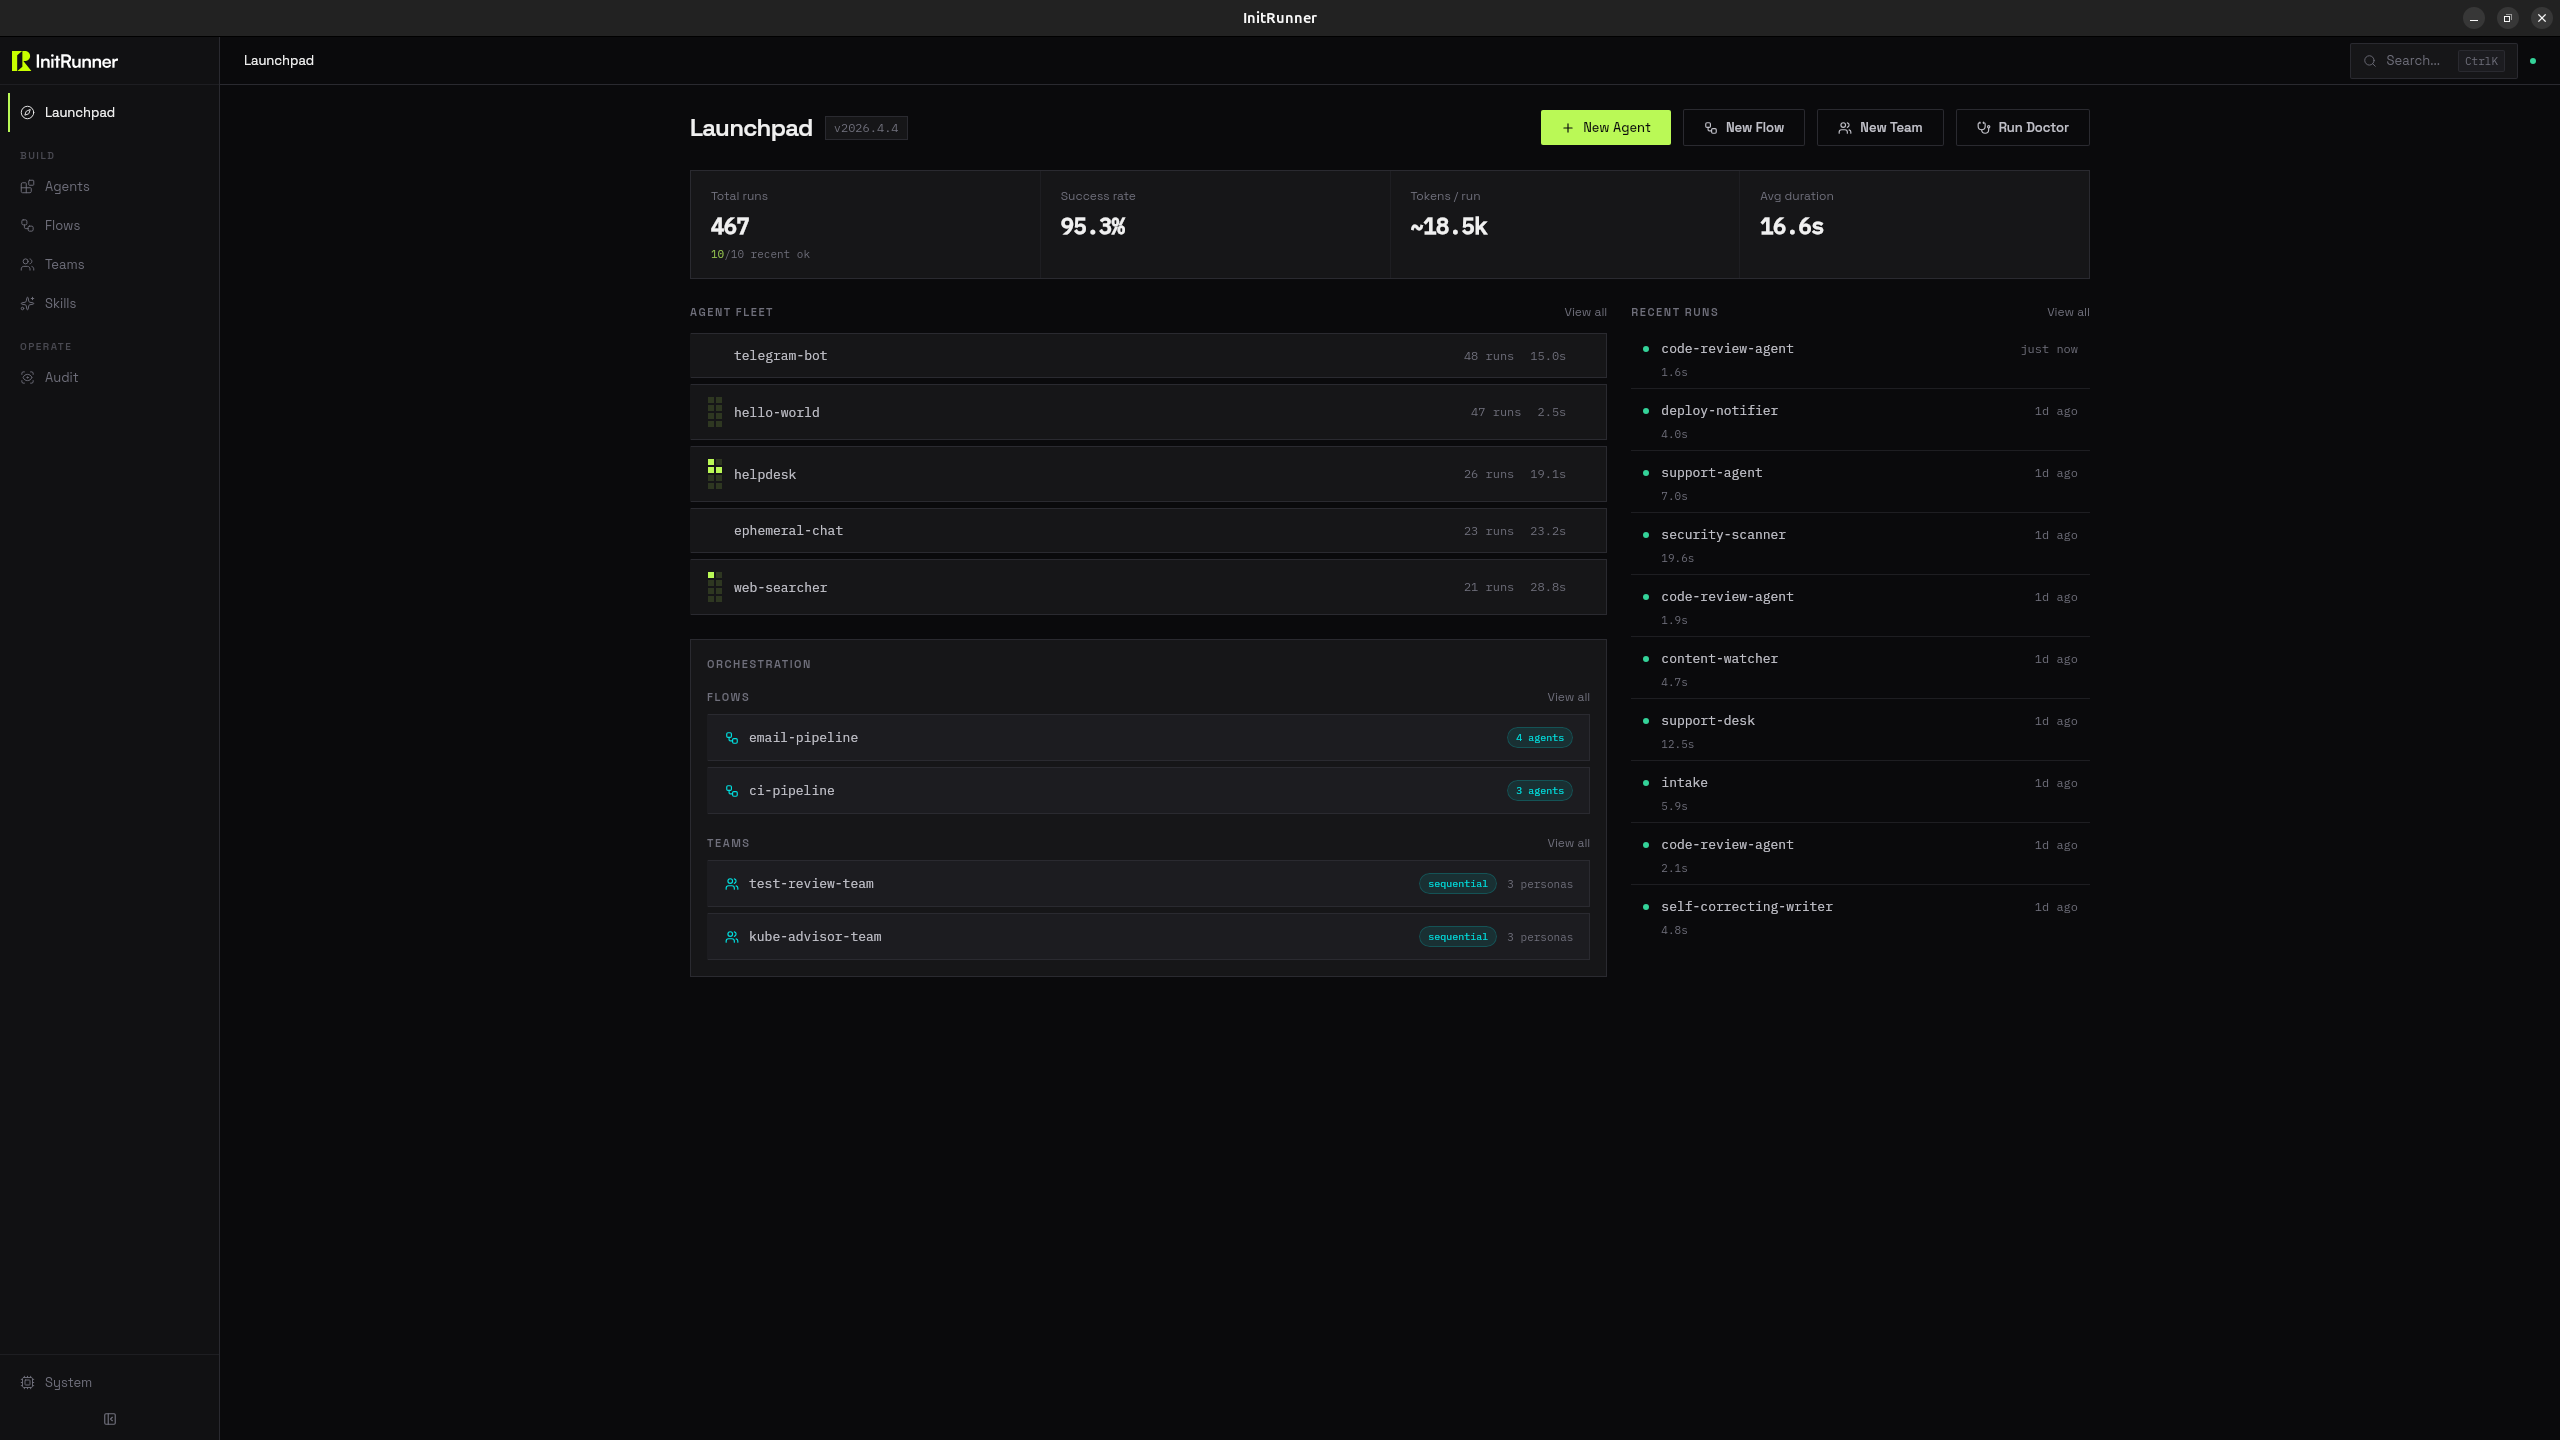The height and width of the screenshot is (1440, 2560).
Task: Click the Audit icon in sidebar
Action: 28,378
